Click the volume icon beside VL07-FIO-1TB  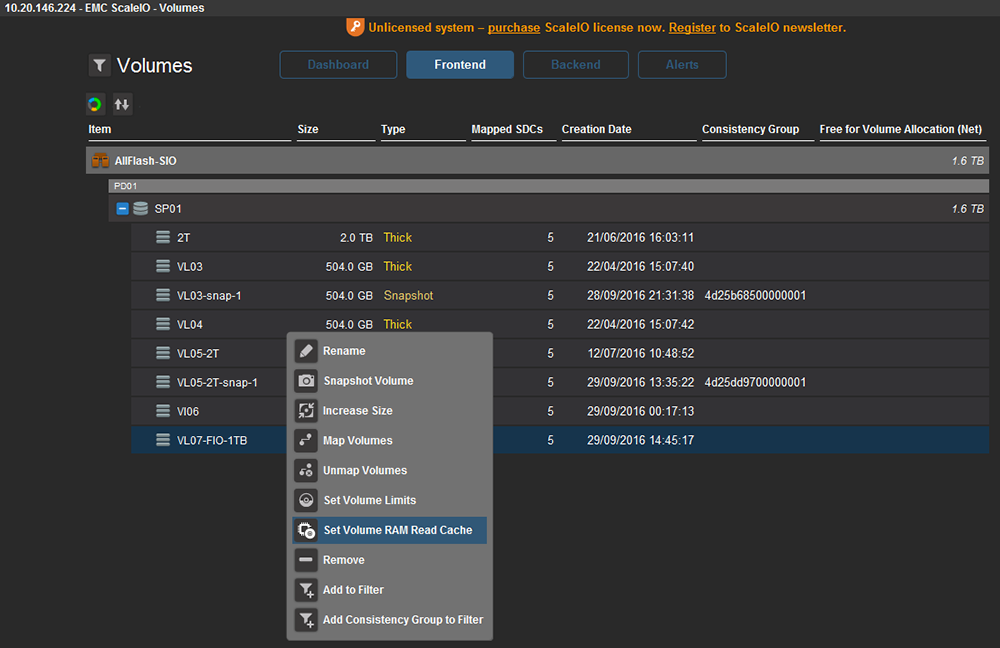pos(163,440)
